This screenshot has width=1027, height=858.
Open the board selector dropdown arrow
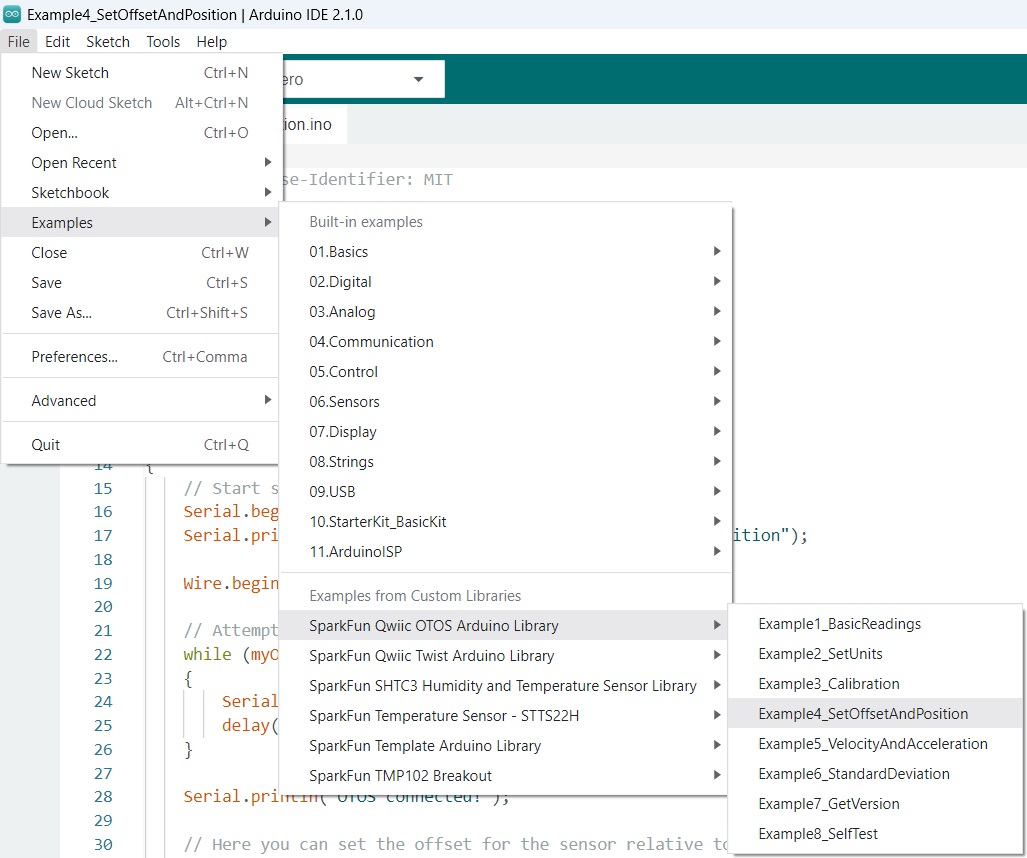(x=418, y=79)
